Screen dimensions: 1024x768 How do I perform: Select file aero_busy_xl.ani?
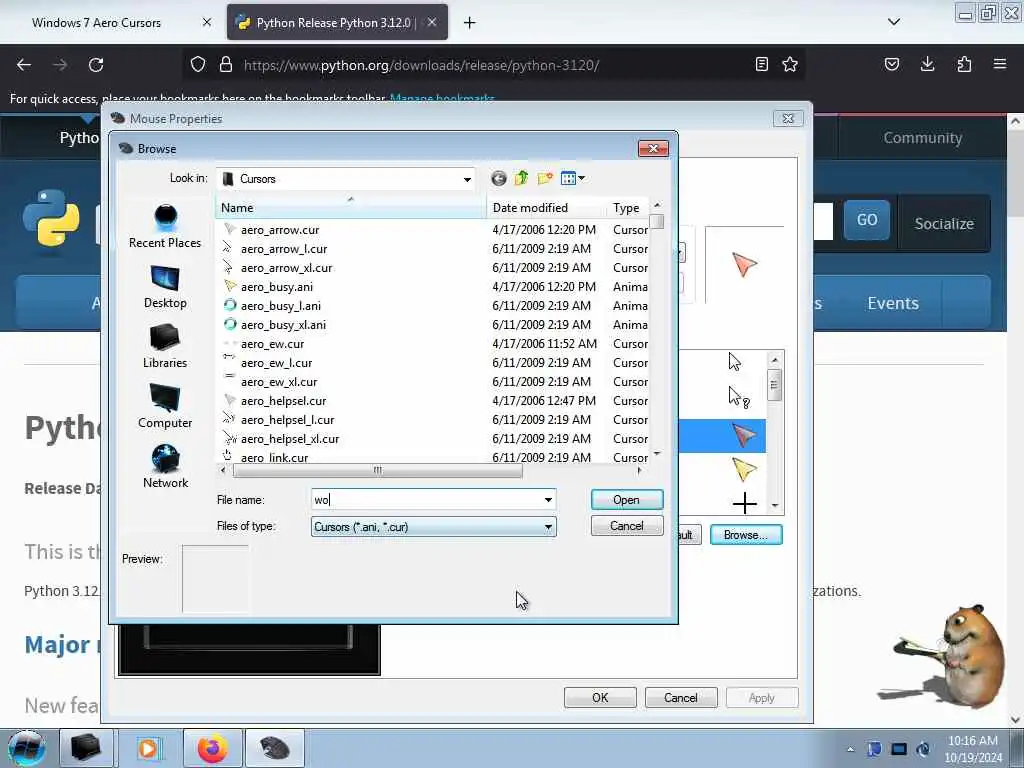click(283, 325)
